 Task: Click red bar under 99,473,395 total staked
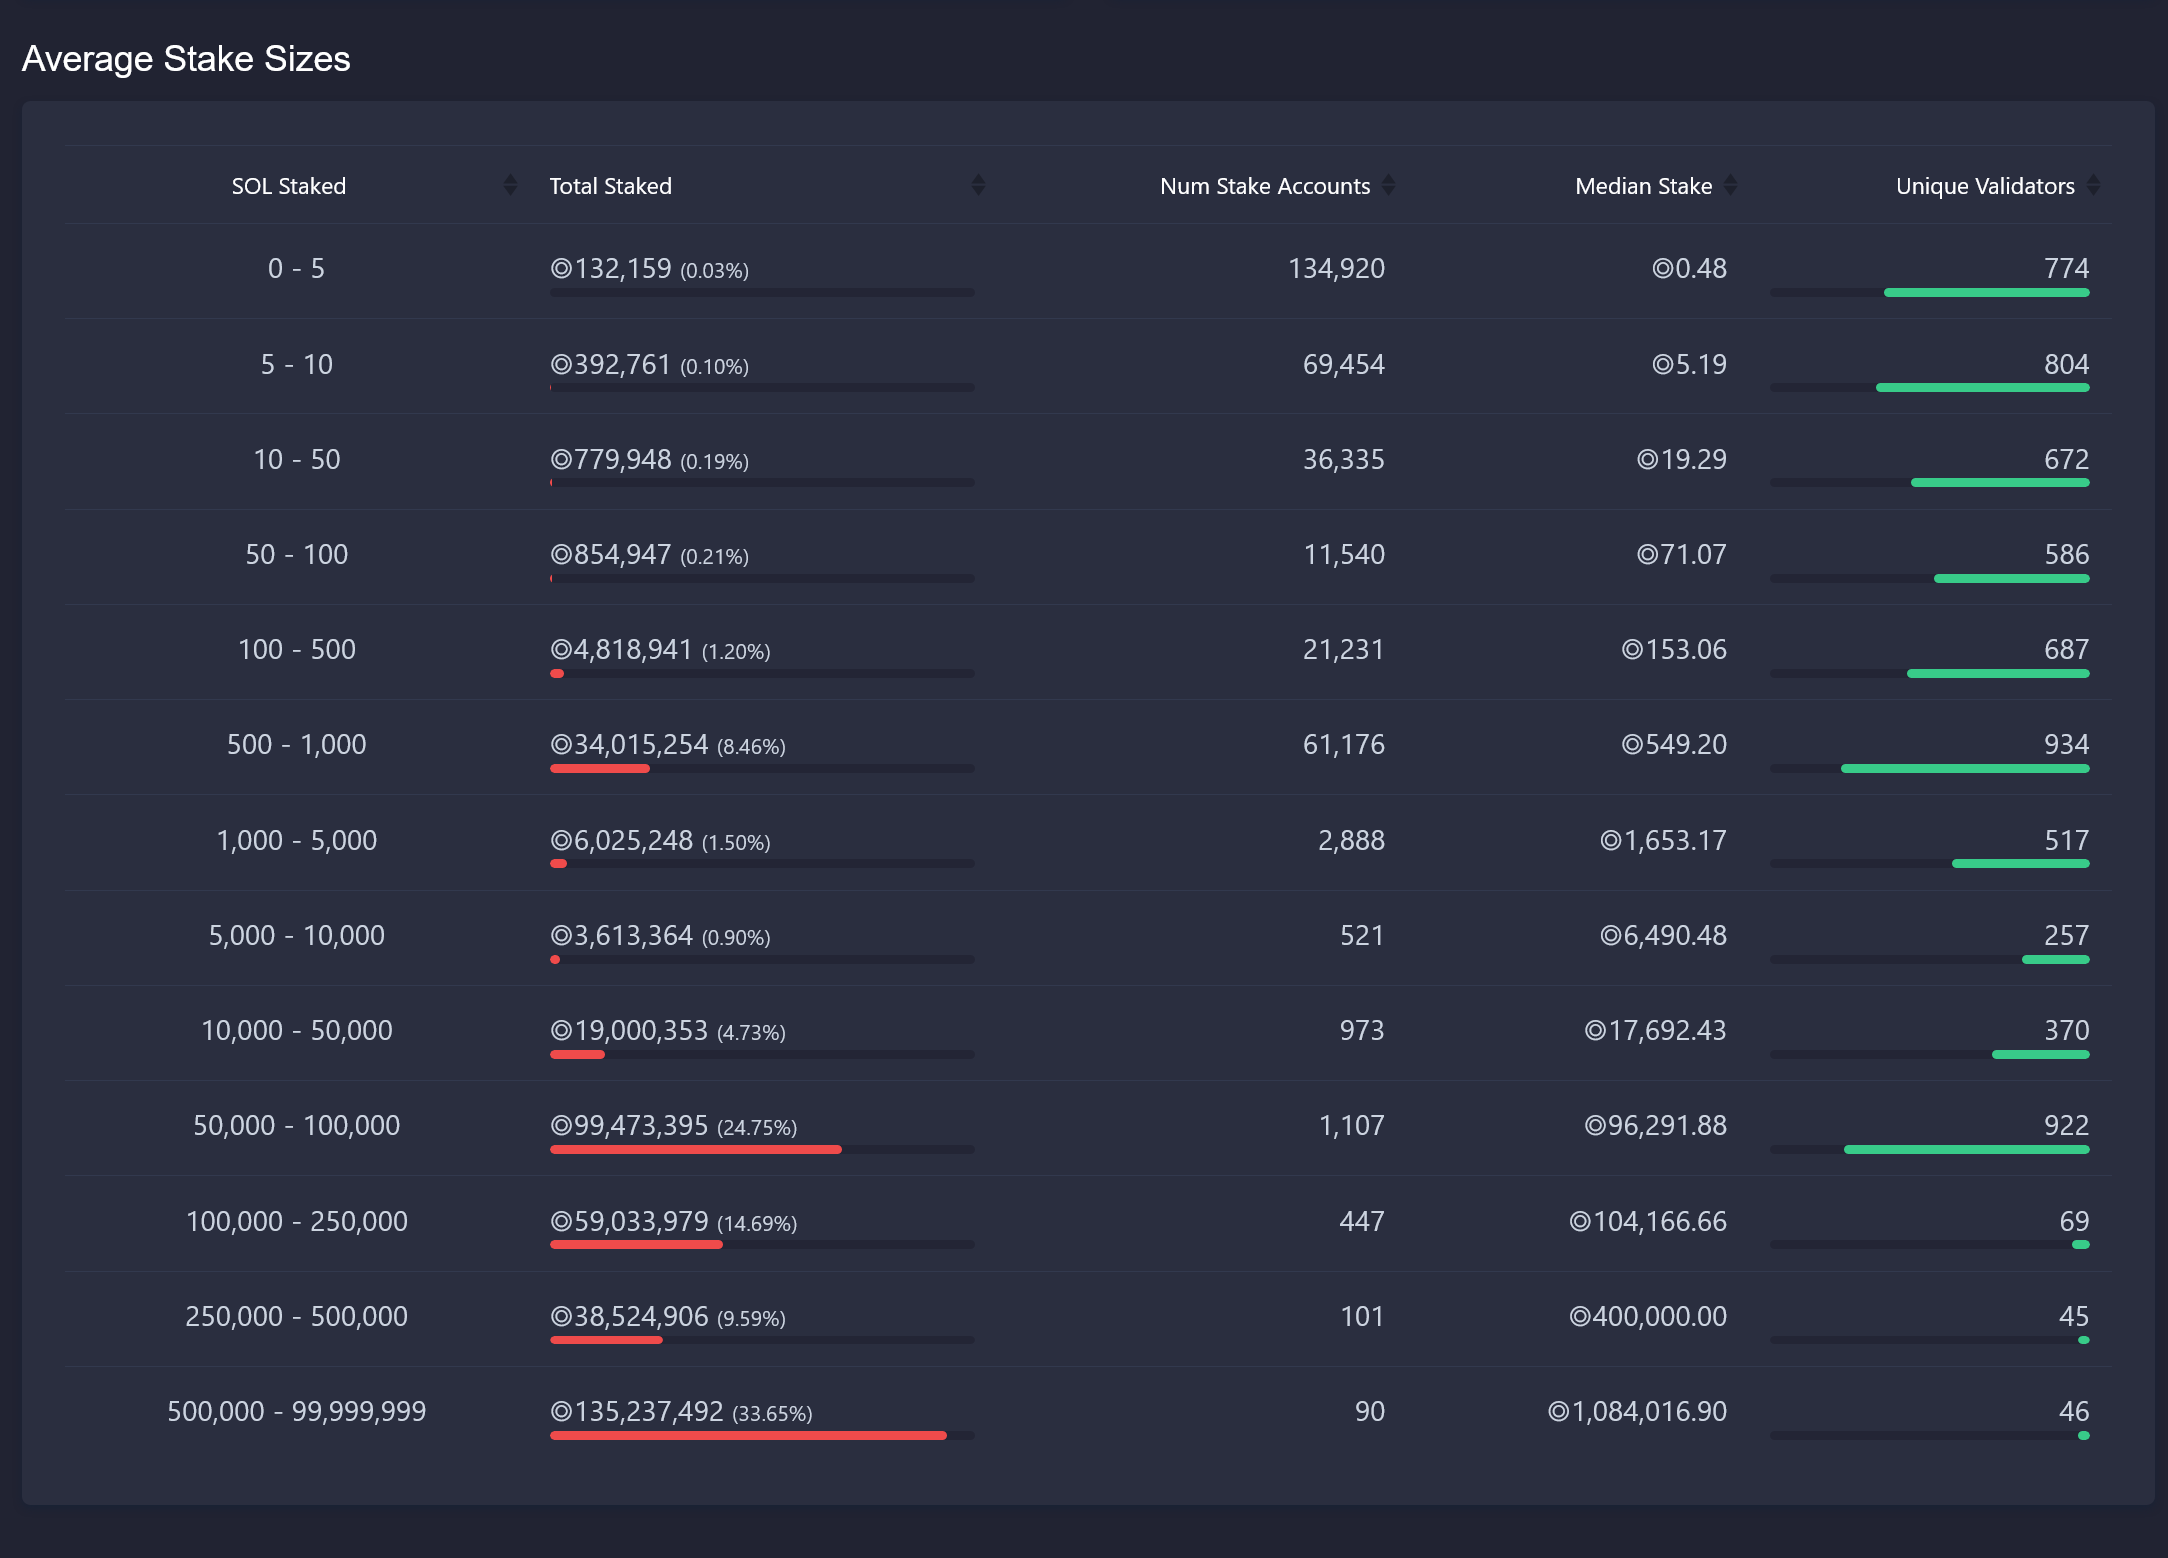pyautogui.click(x=695, y=1150)
